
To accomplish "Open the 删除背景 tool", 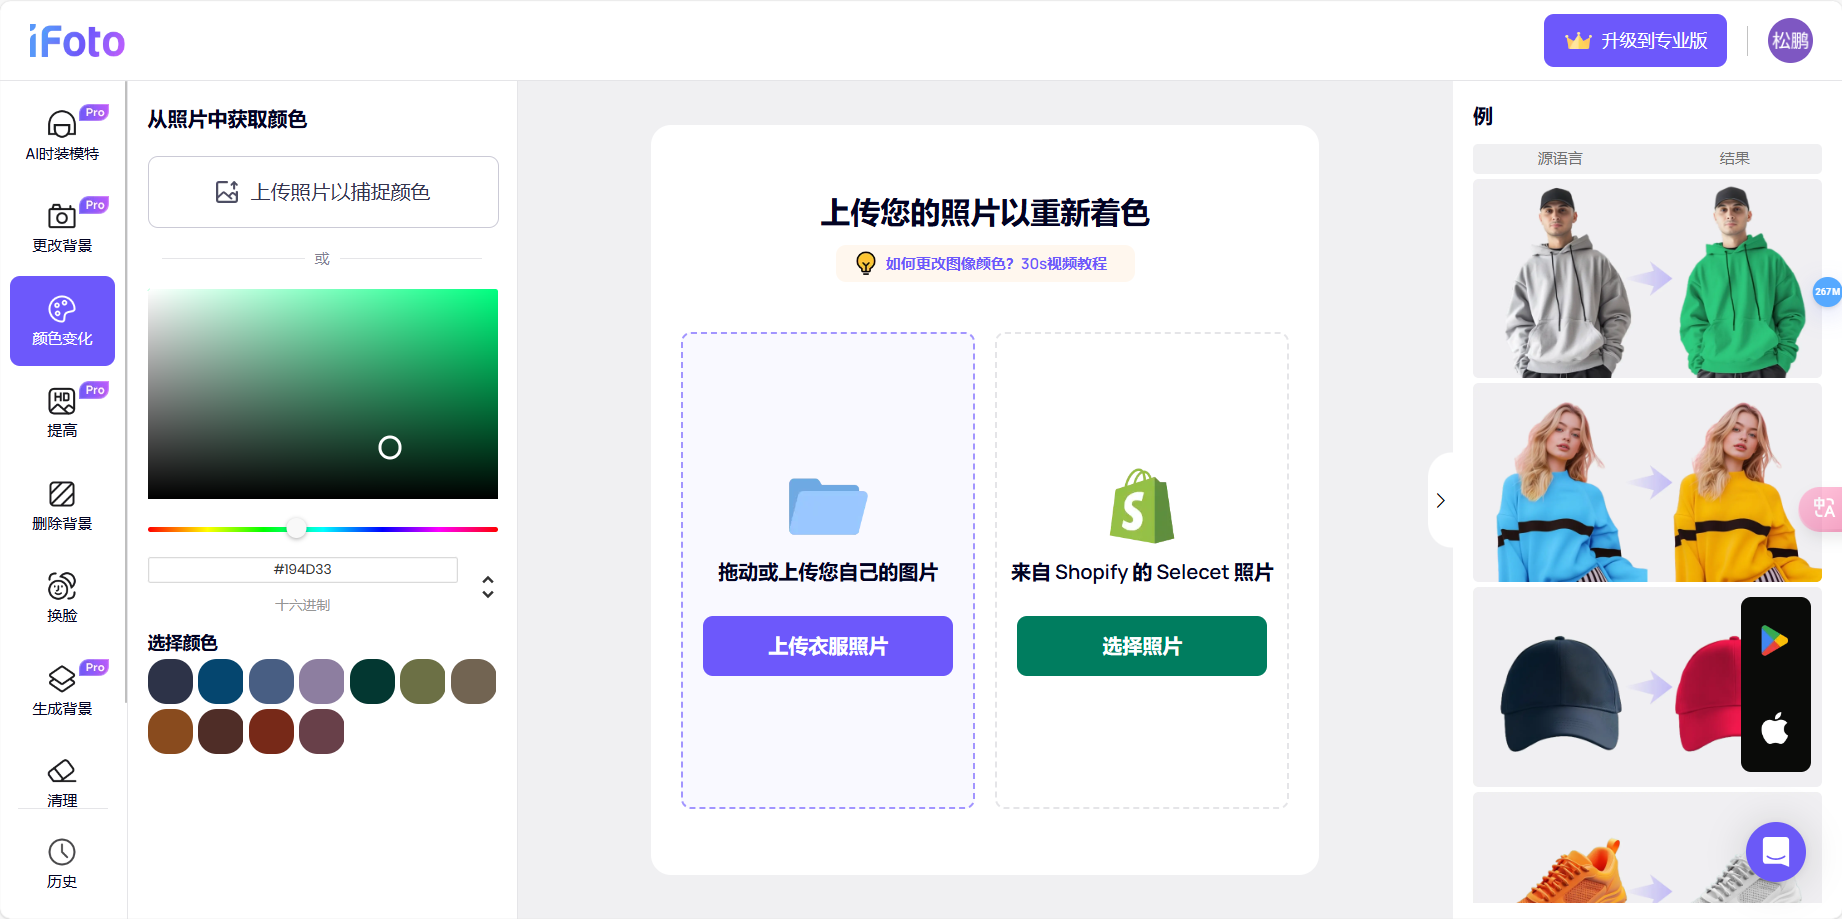I will point(62,506).
